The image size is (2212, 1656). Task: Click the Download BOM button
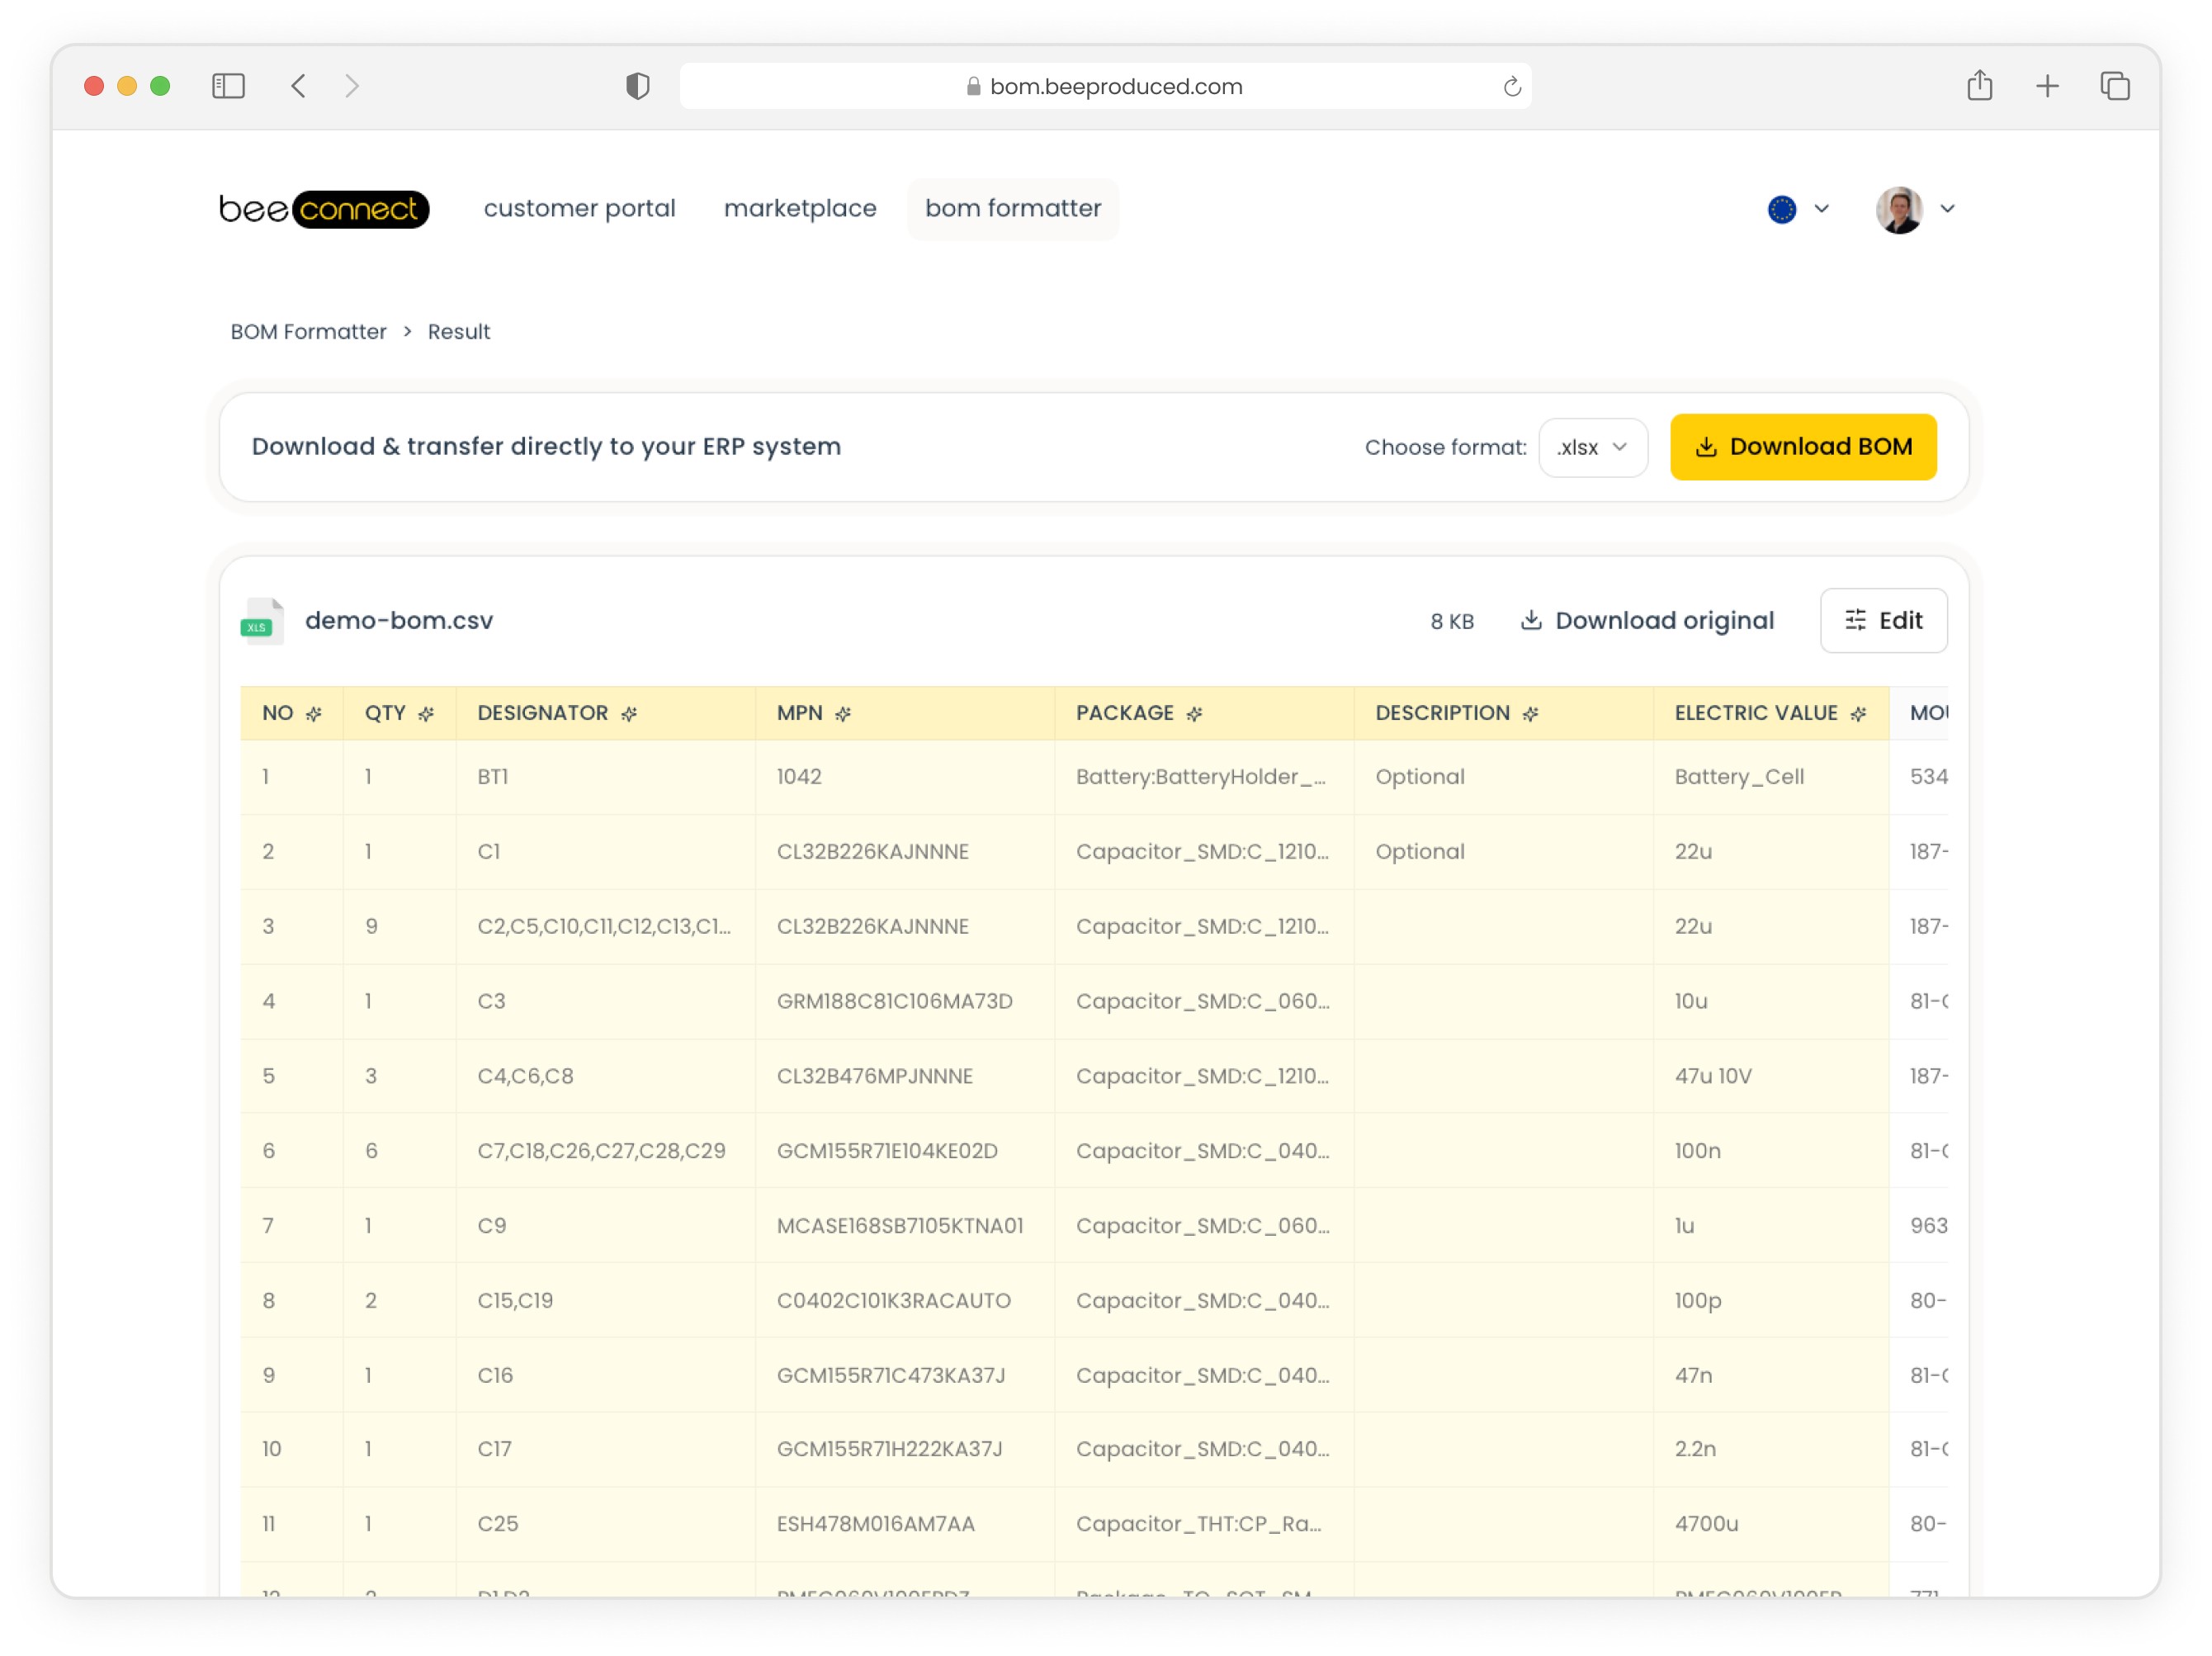pos(1803,447)
